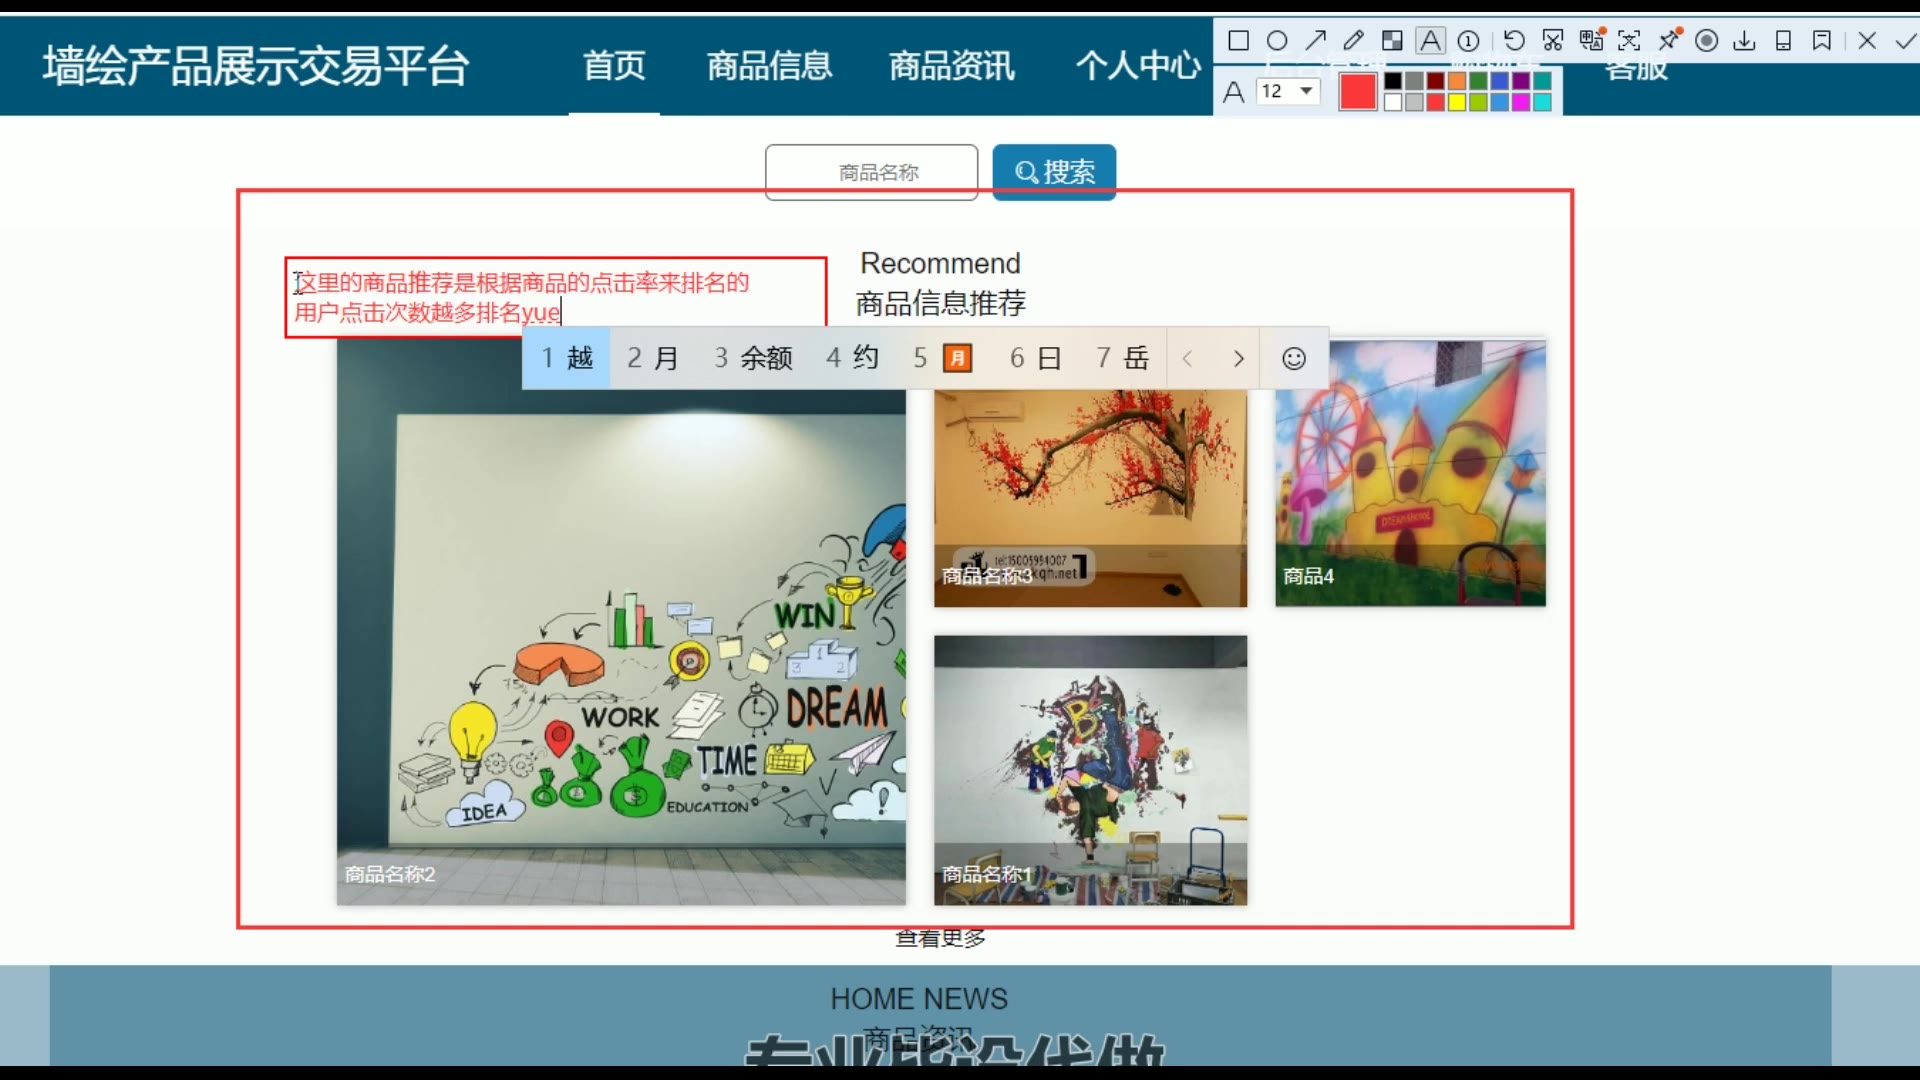1920x1080 pixels.
Task: Pick the teal color swatch
Action: [x=1542, y=81]
